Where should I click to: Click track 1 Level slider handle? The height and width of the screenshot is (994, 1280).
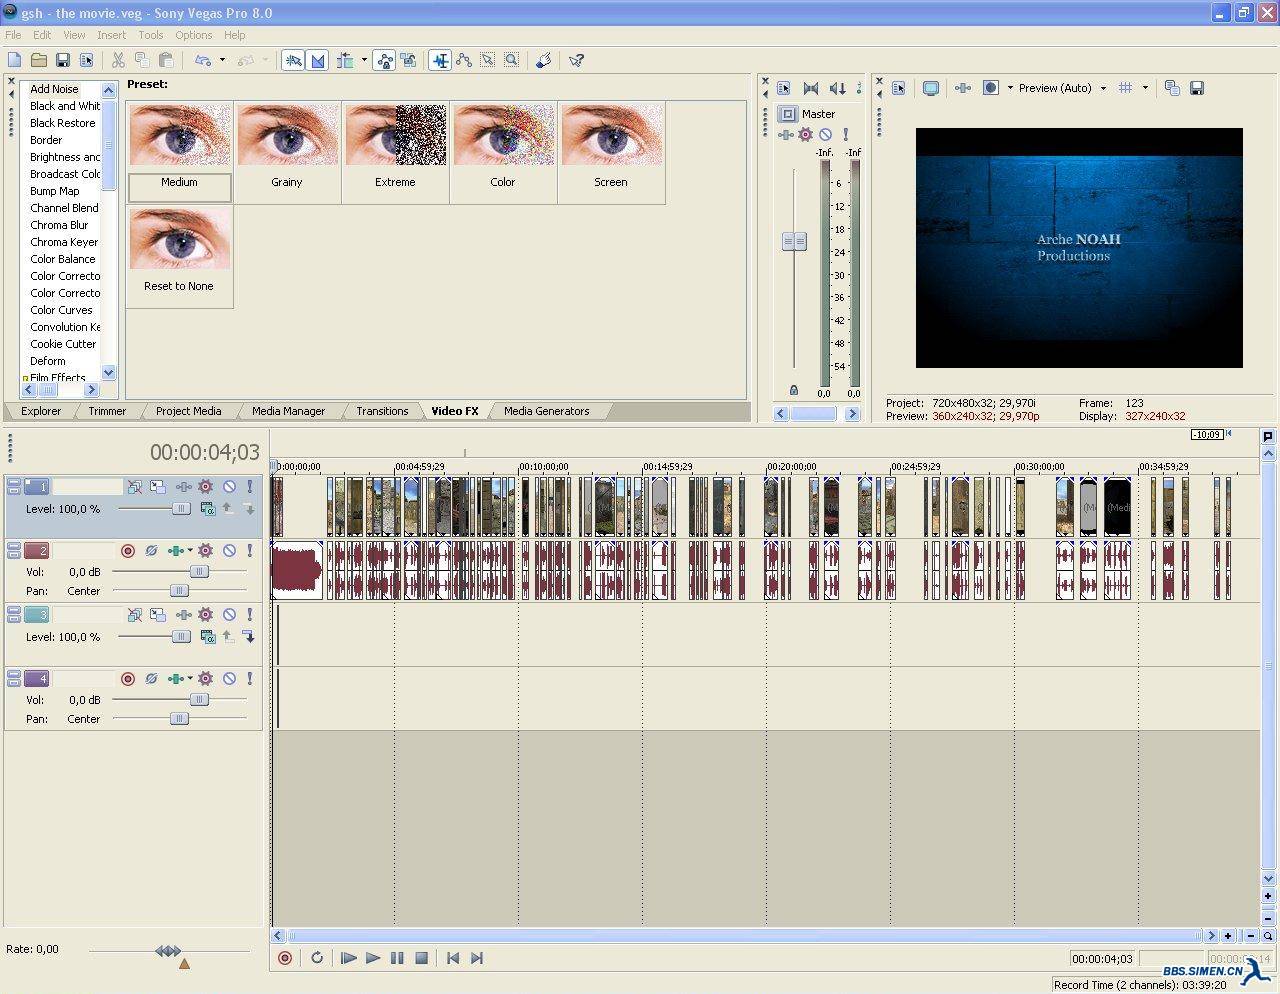point(181,509)
